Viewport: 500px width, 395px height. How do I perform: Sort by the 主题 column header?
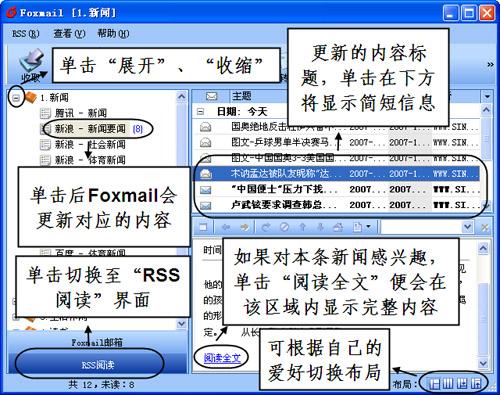click(241, 96)
